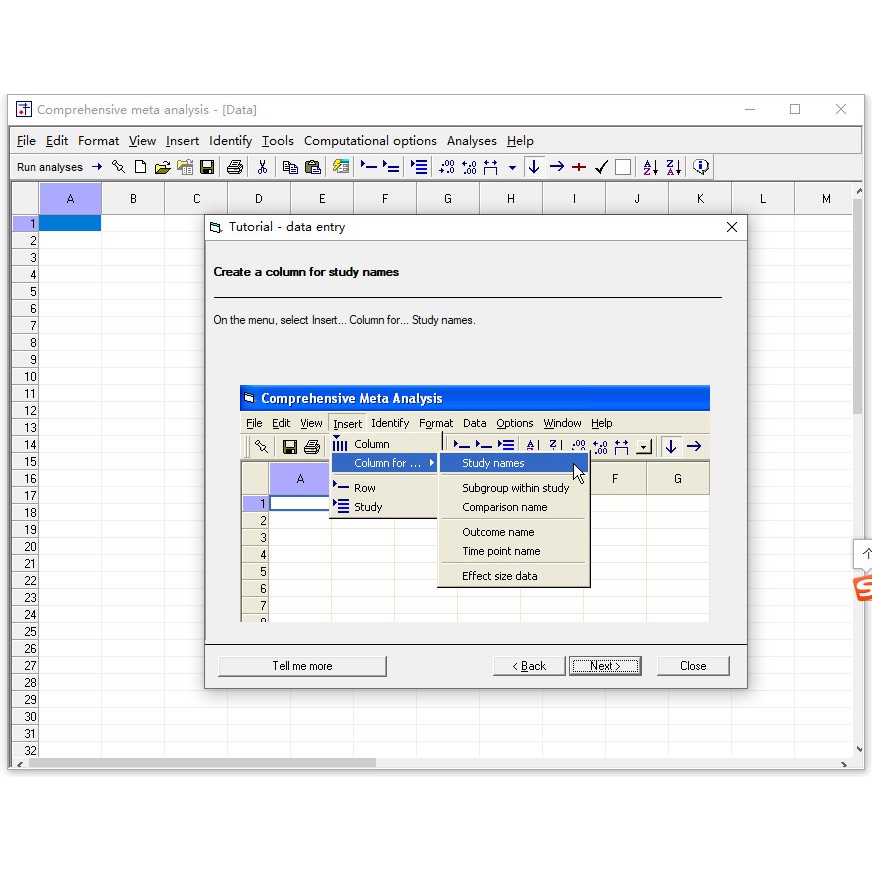Toggle the empty square box in toolbar

click(x=623, y=167)
